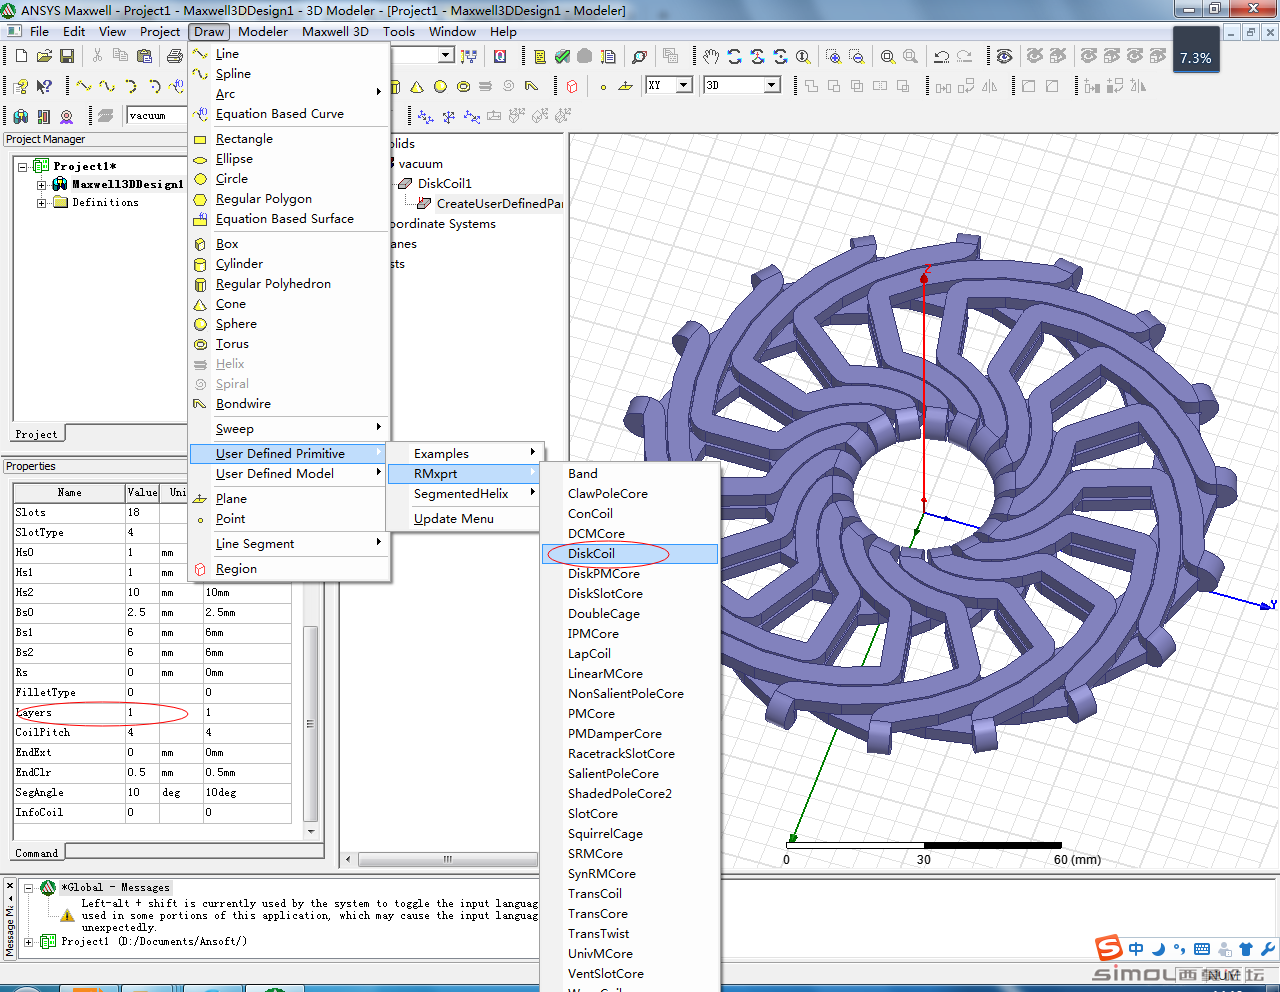
Task: Click the What's This help cursor icon
Action: 44,86
